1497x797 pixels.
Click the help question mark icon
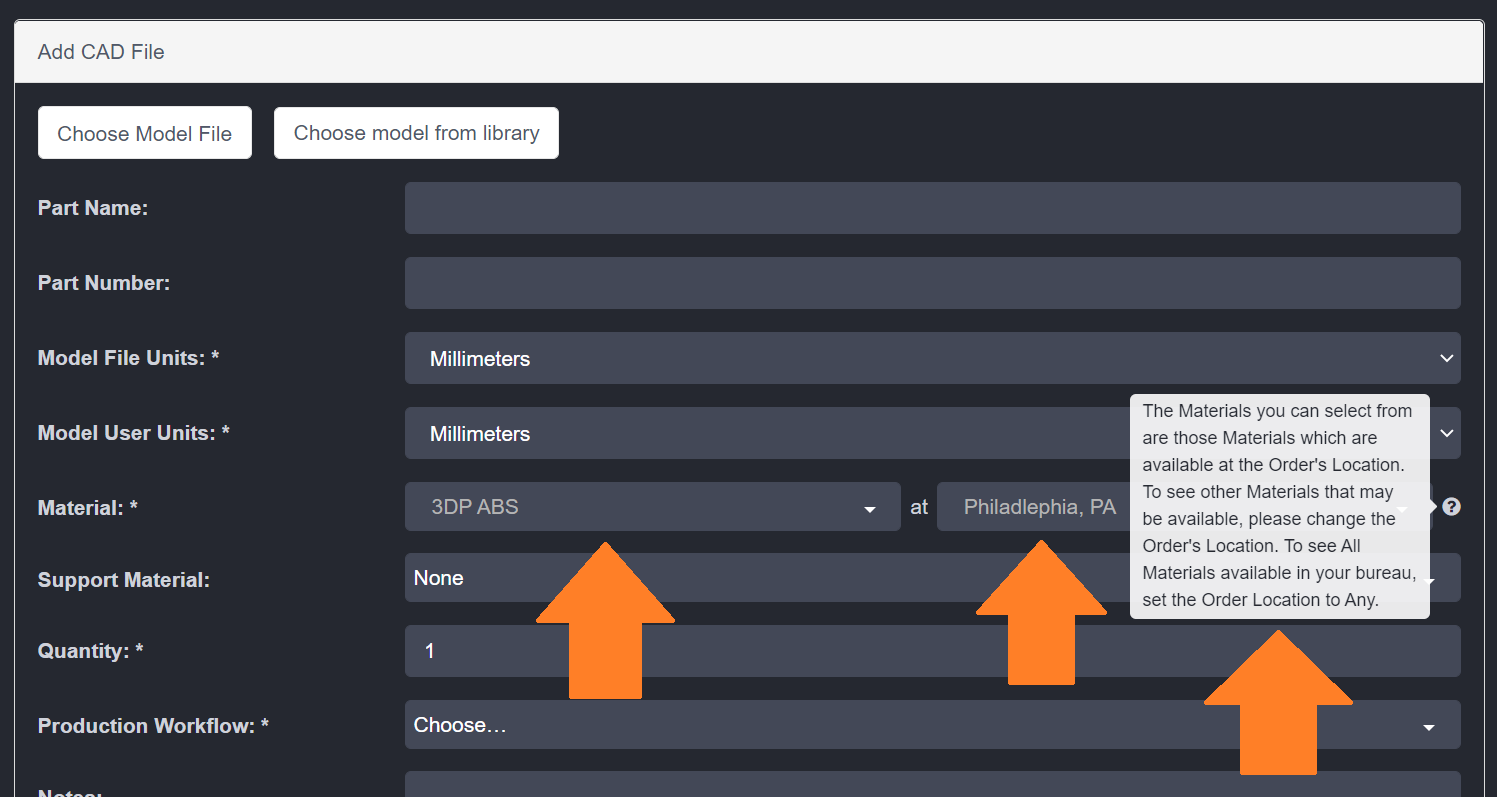tap(1451, 507)
